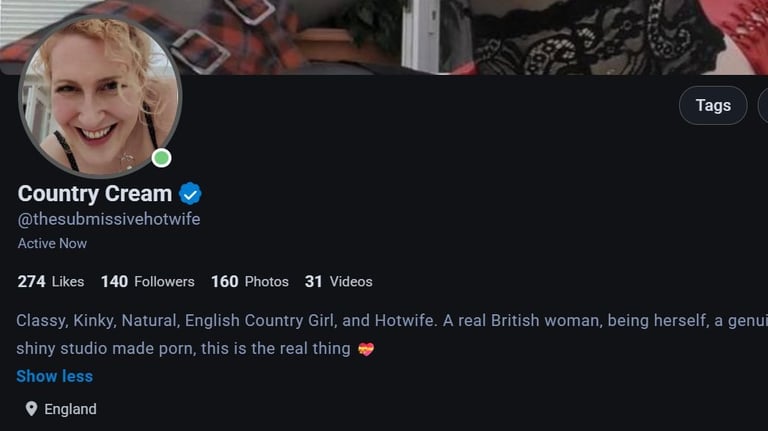Click the Active Now status text
The height and width of the screenshot is (431, 768).
point(52,243)
